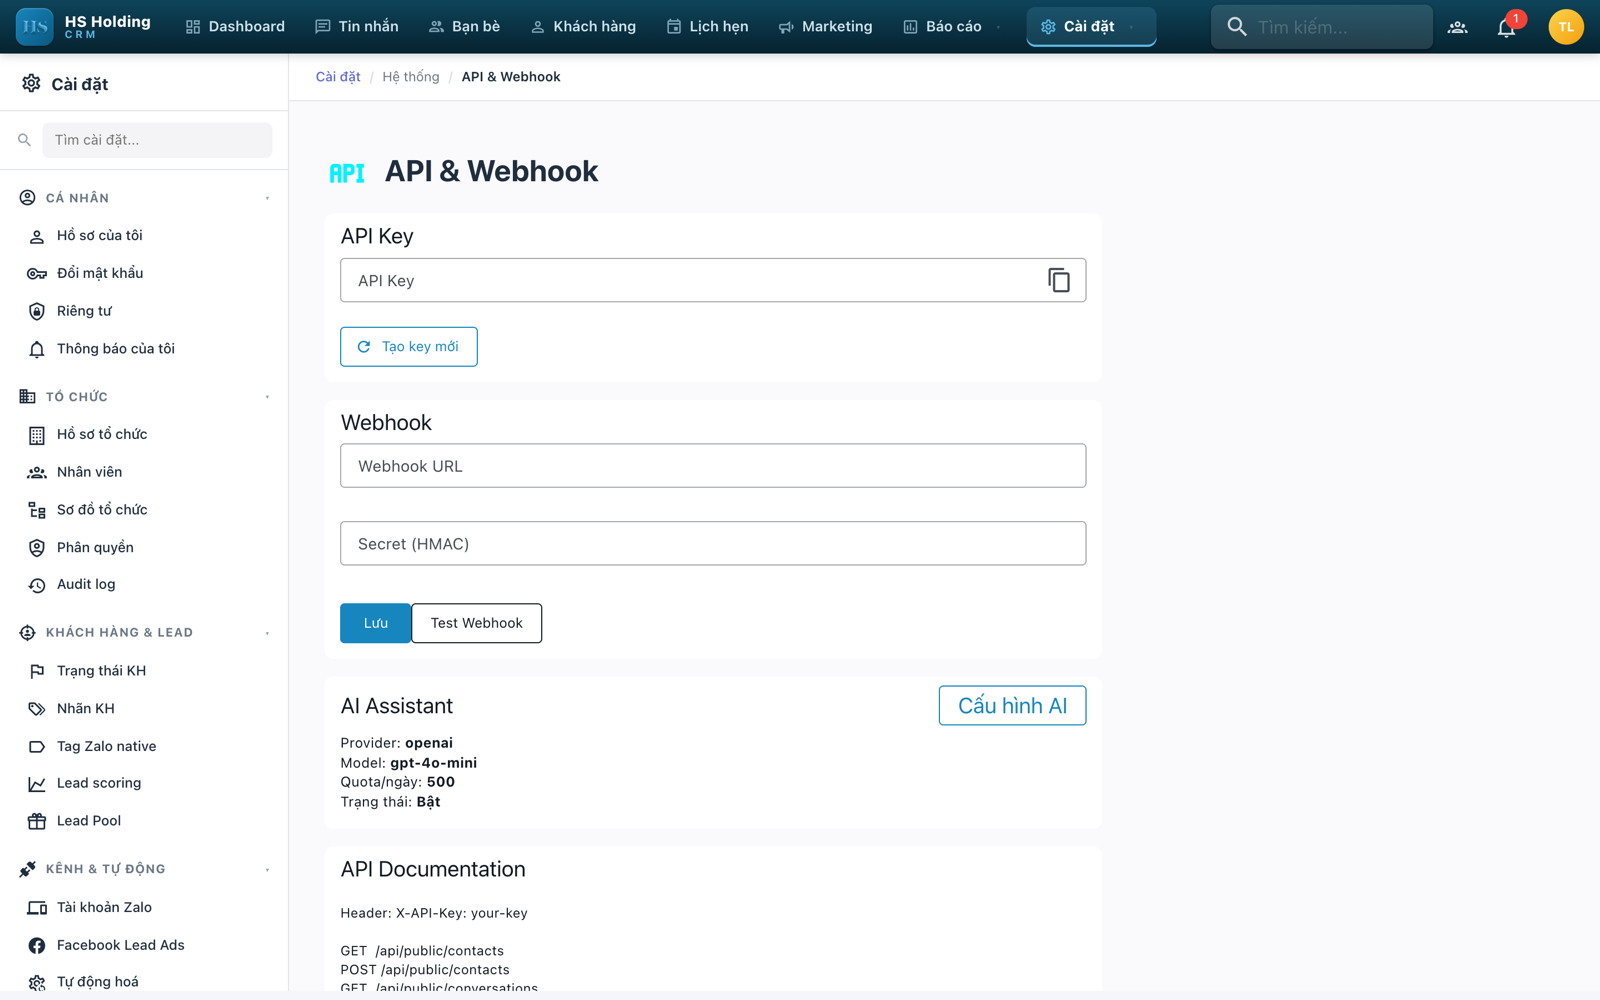This screenshot has height=1000, width=1600.
Task: Collapse the TỔ CHỨC section
Action: click(x=267, y=397)
